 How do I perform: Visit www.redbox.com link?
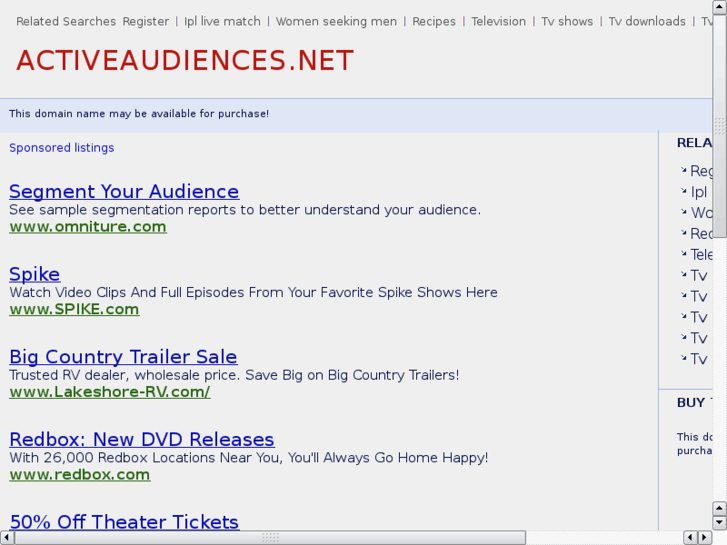[80, 474]
